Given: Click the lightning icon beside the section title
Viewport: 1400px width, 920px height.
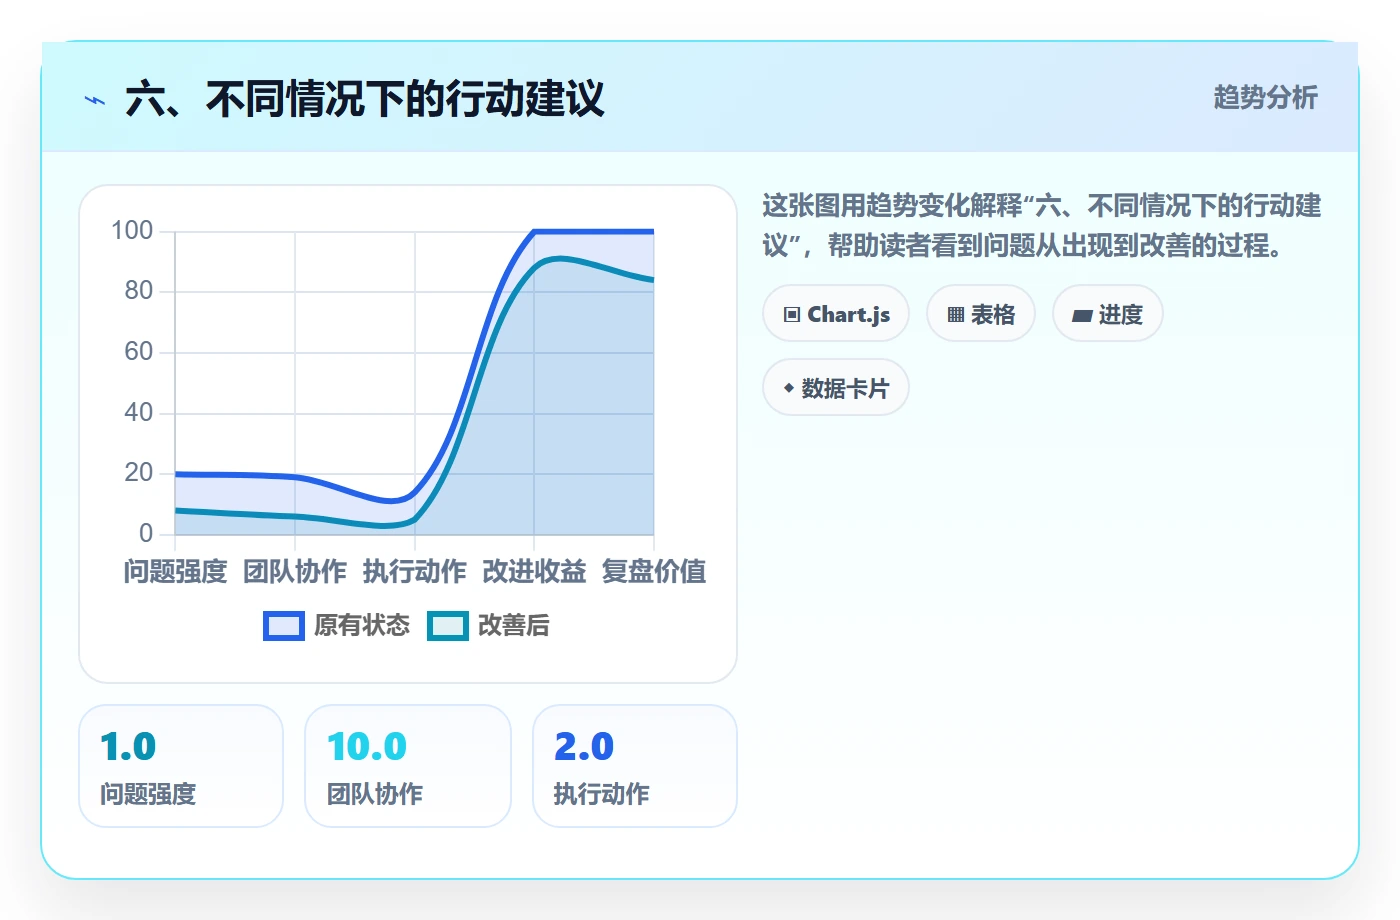Looking at the screenshot, I should tap(95, 100).
